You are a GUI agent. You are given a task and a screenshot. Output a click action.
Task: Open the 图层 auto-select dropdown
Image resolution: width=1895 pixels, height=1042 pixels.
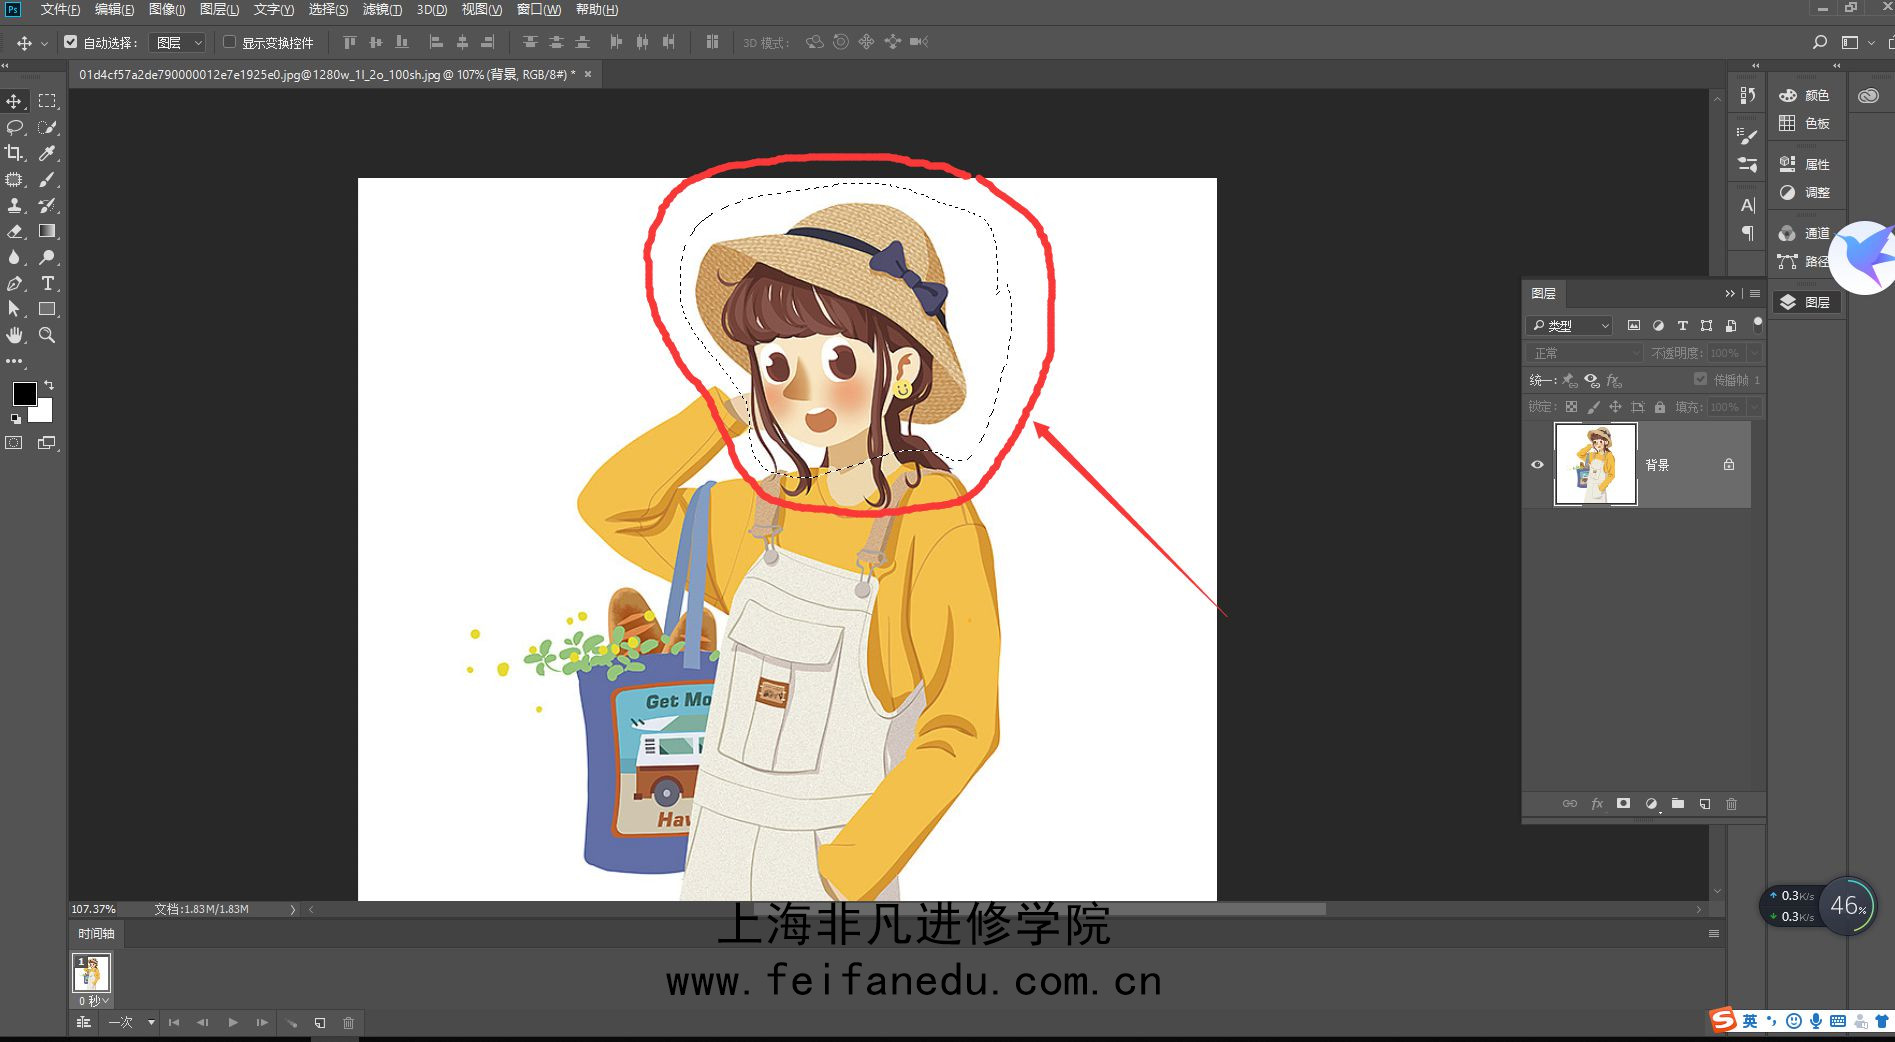[177, 42]
